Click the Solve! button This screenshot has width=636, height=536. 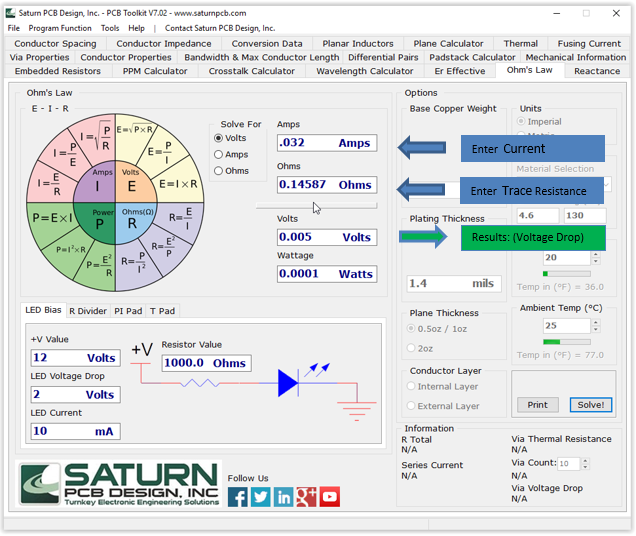[591, 405]
